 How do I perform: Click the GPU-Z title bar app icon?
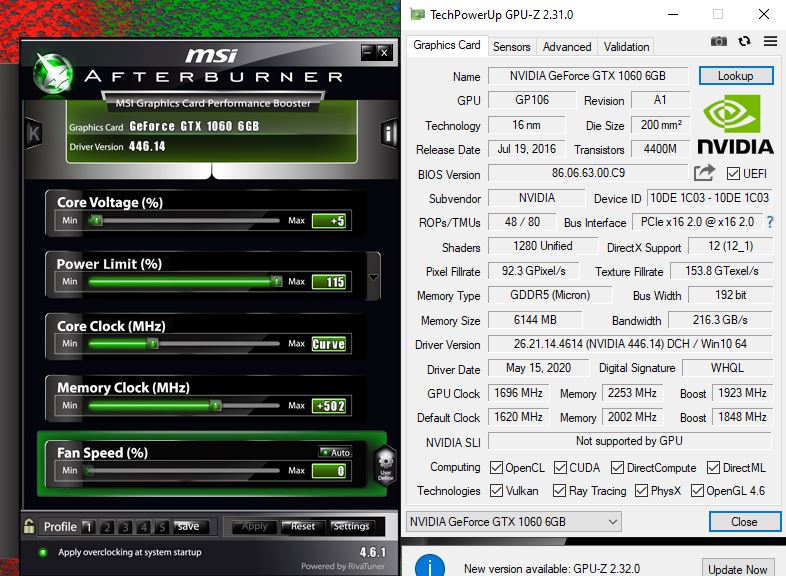pos(417,15)
